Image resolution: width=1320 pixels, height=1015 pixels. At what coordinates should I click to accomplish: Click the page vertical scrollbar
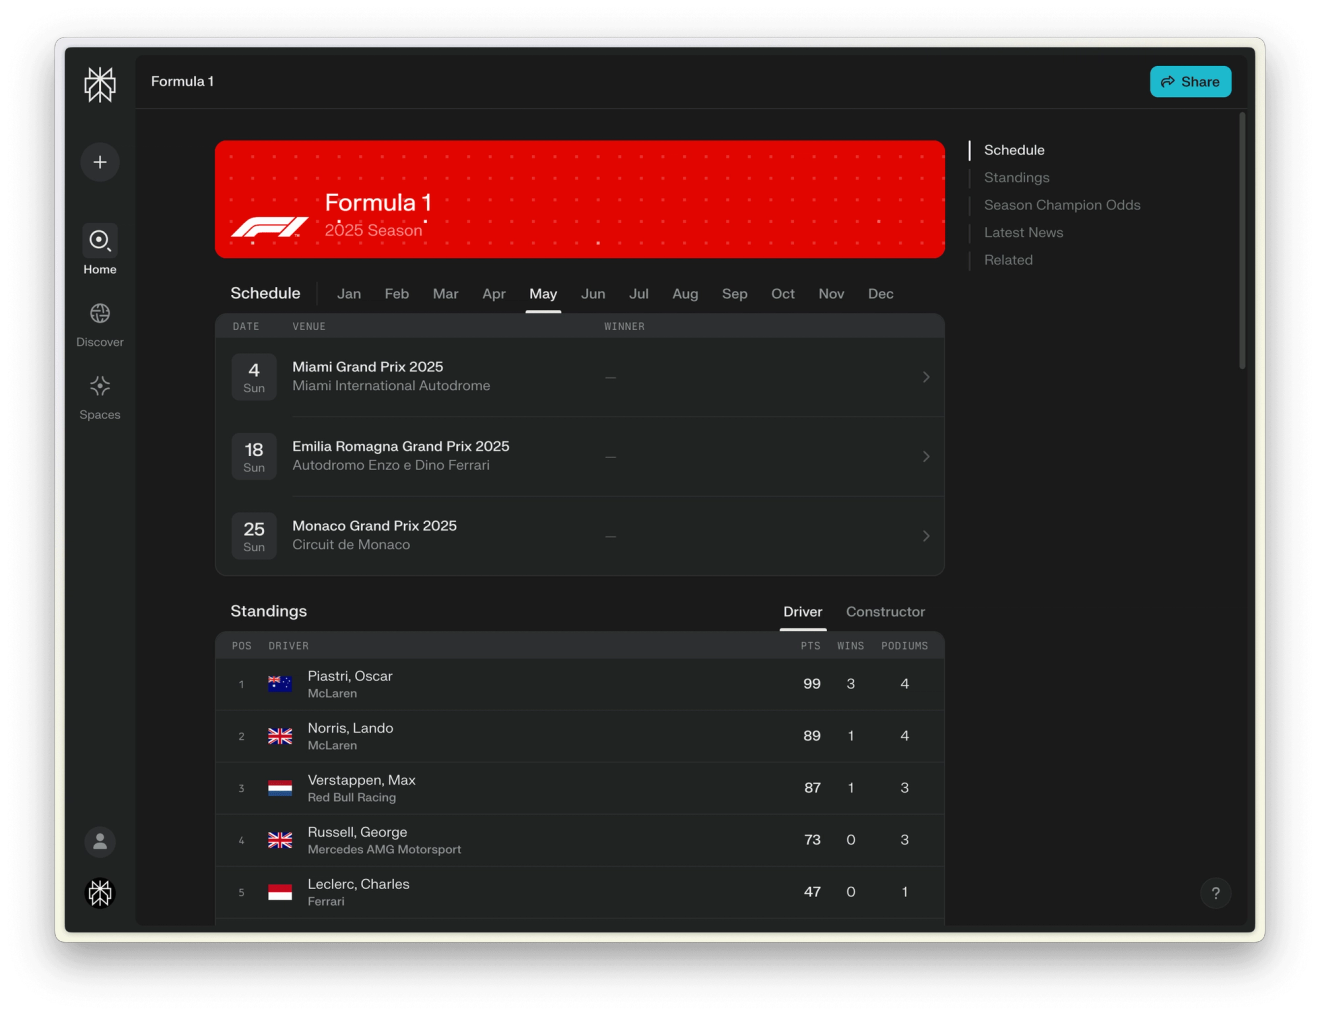[1242, 241]
